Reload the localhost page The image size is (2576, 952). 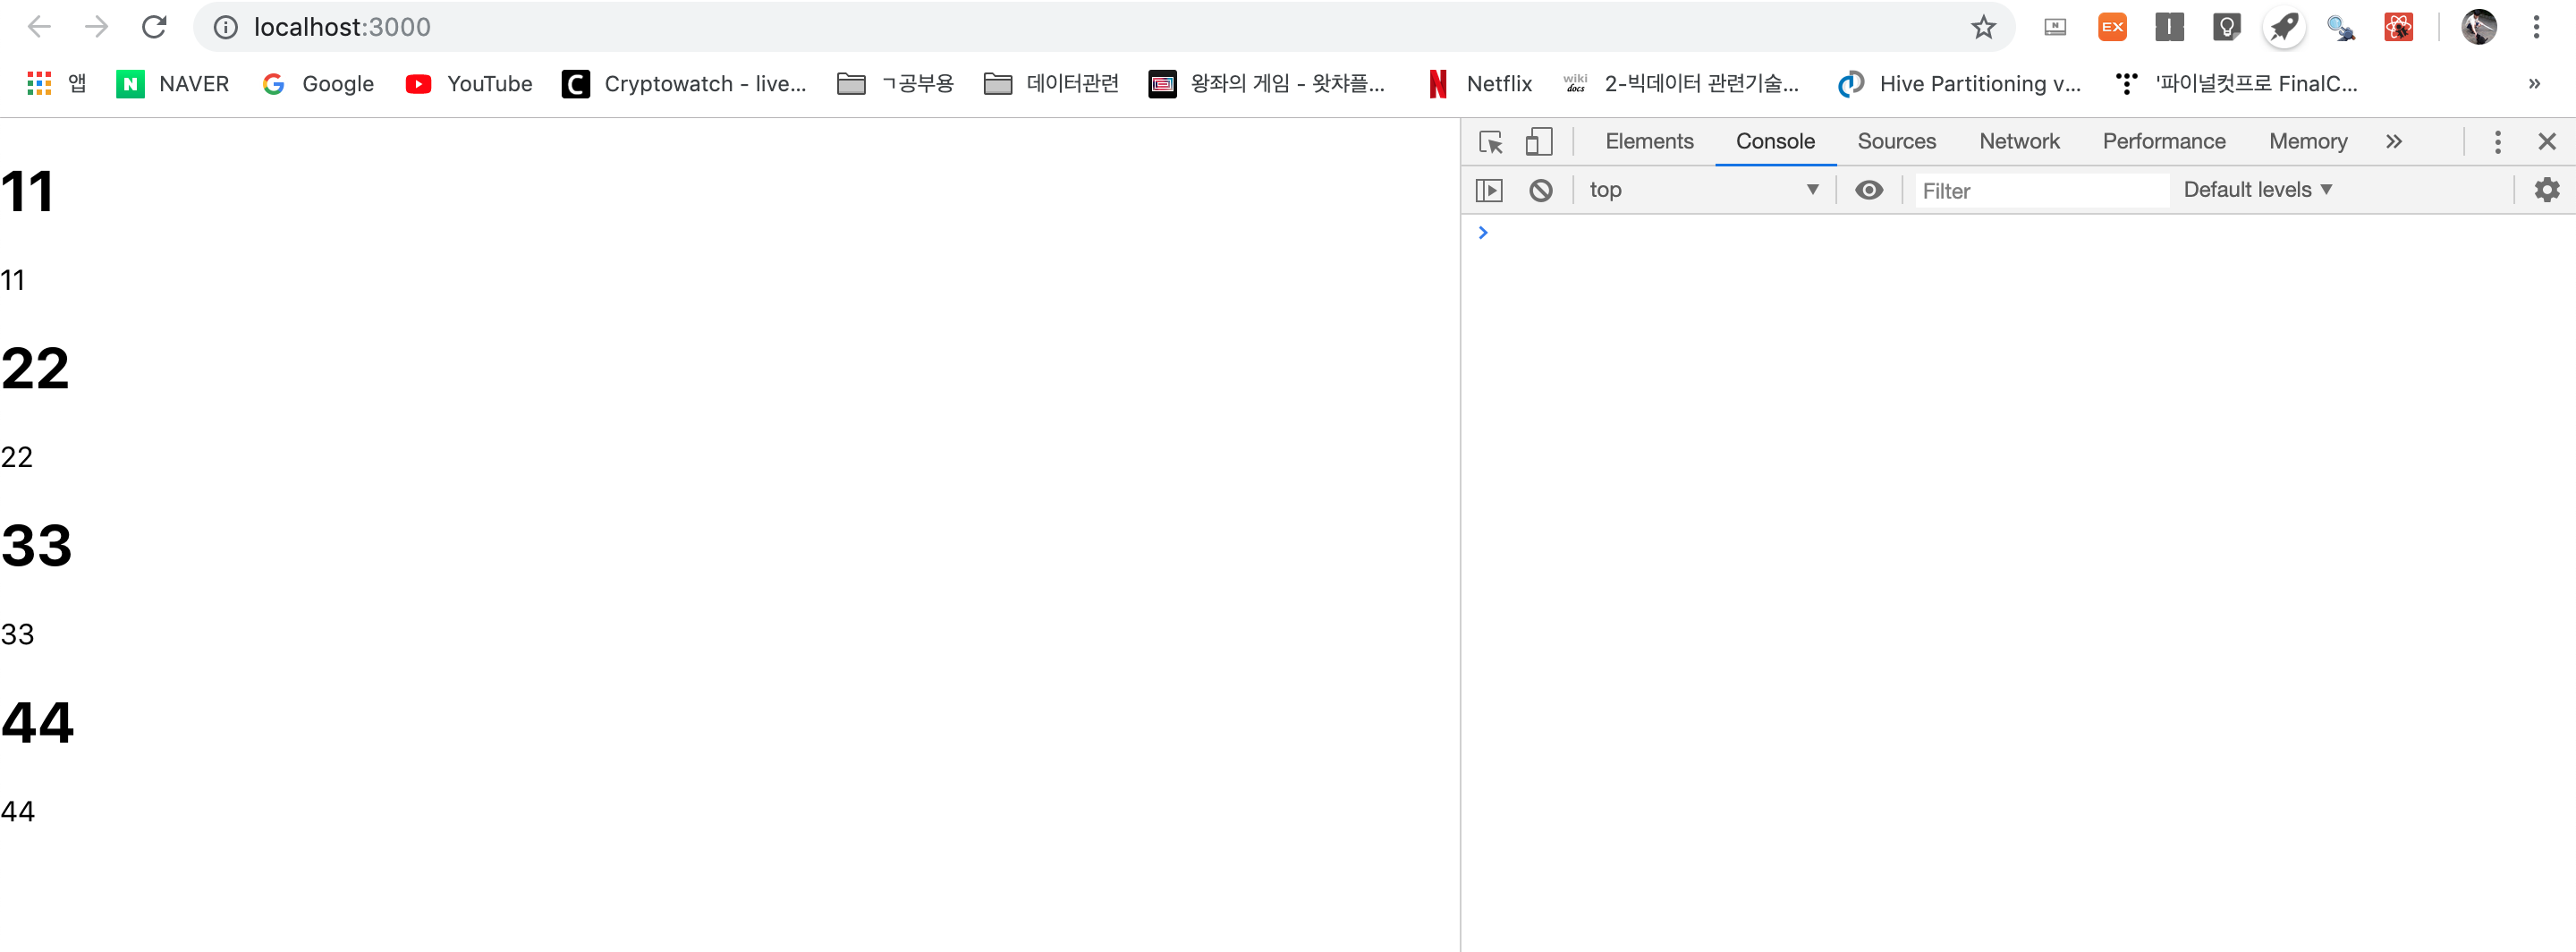pos(154,27)
